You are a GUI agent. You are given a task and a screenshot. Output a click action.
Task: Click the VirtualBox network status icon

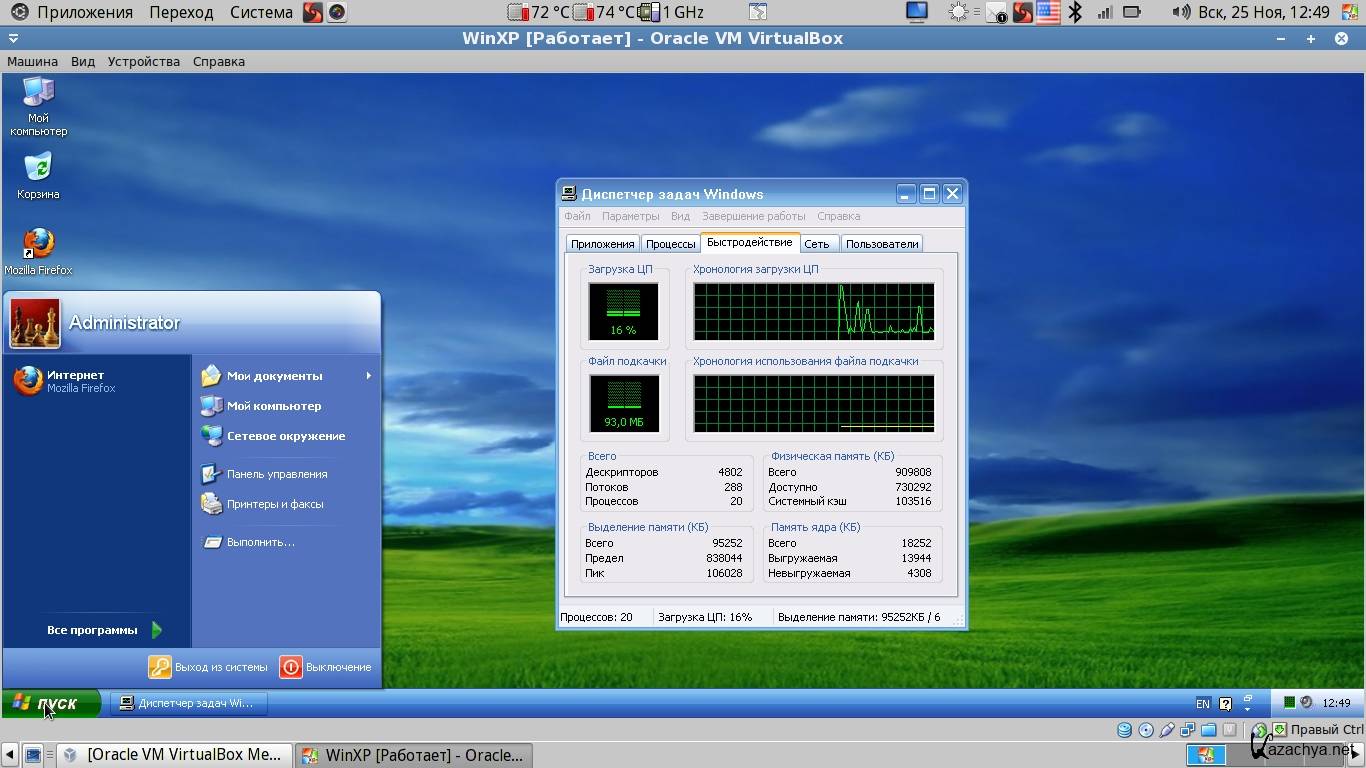pyautogui.click(x=1188, y=730)
